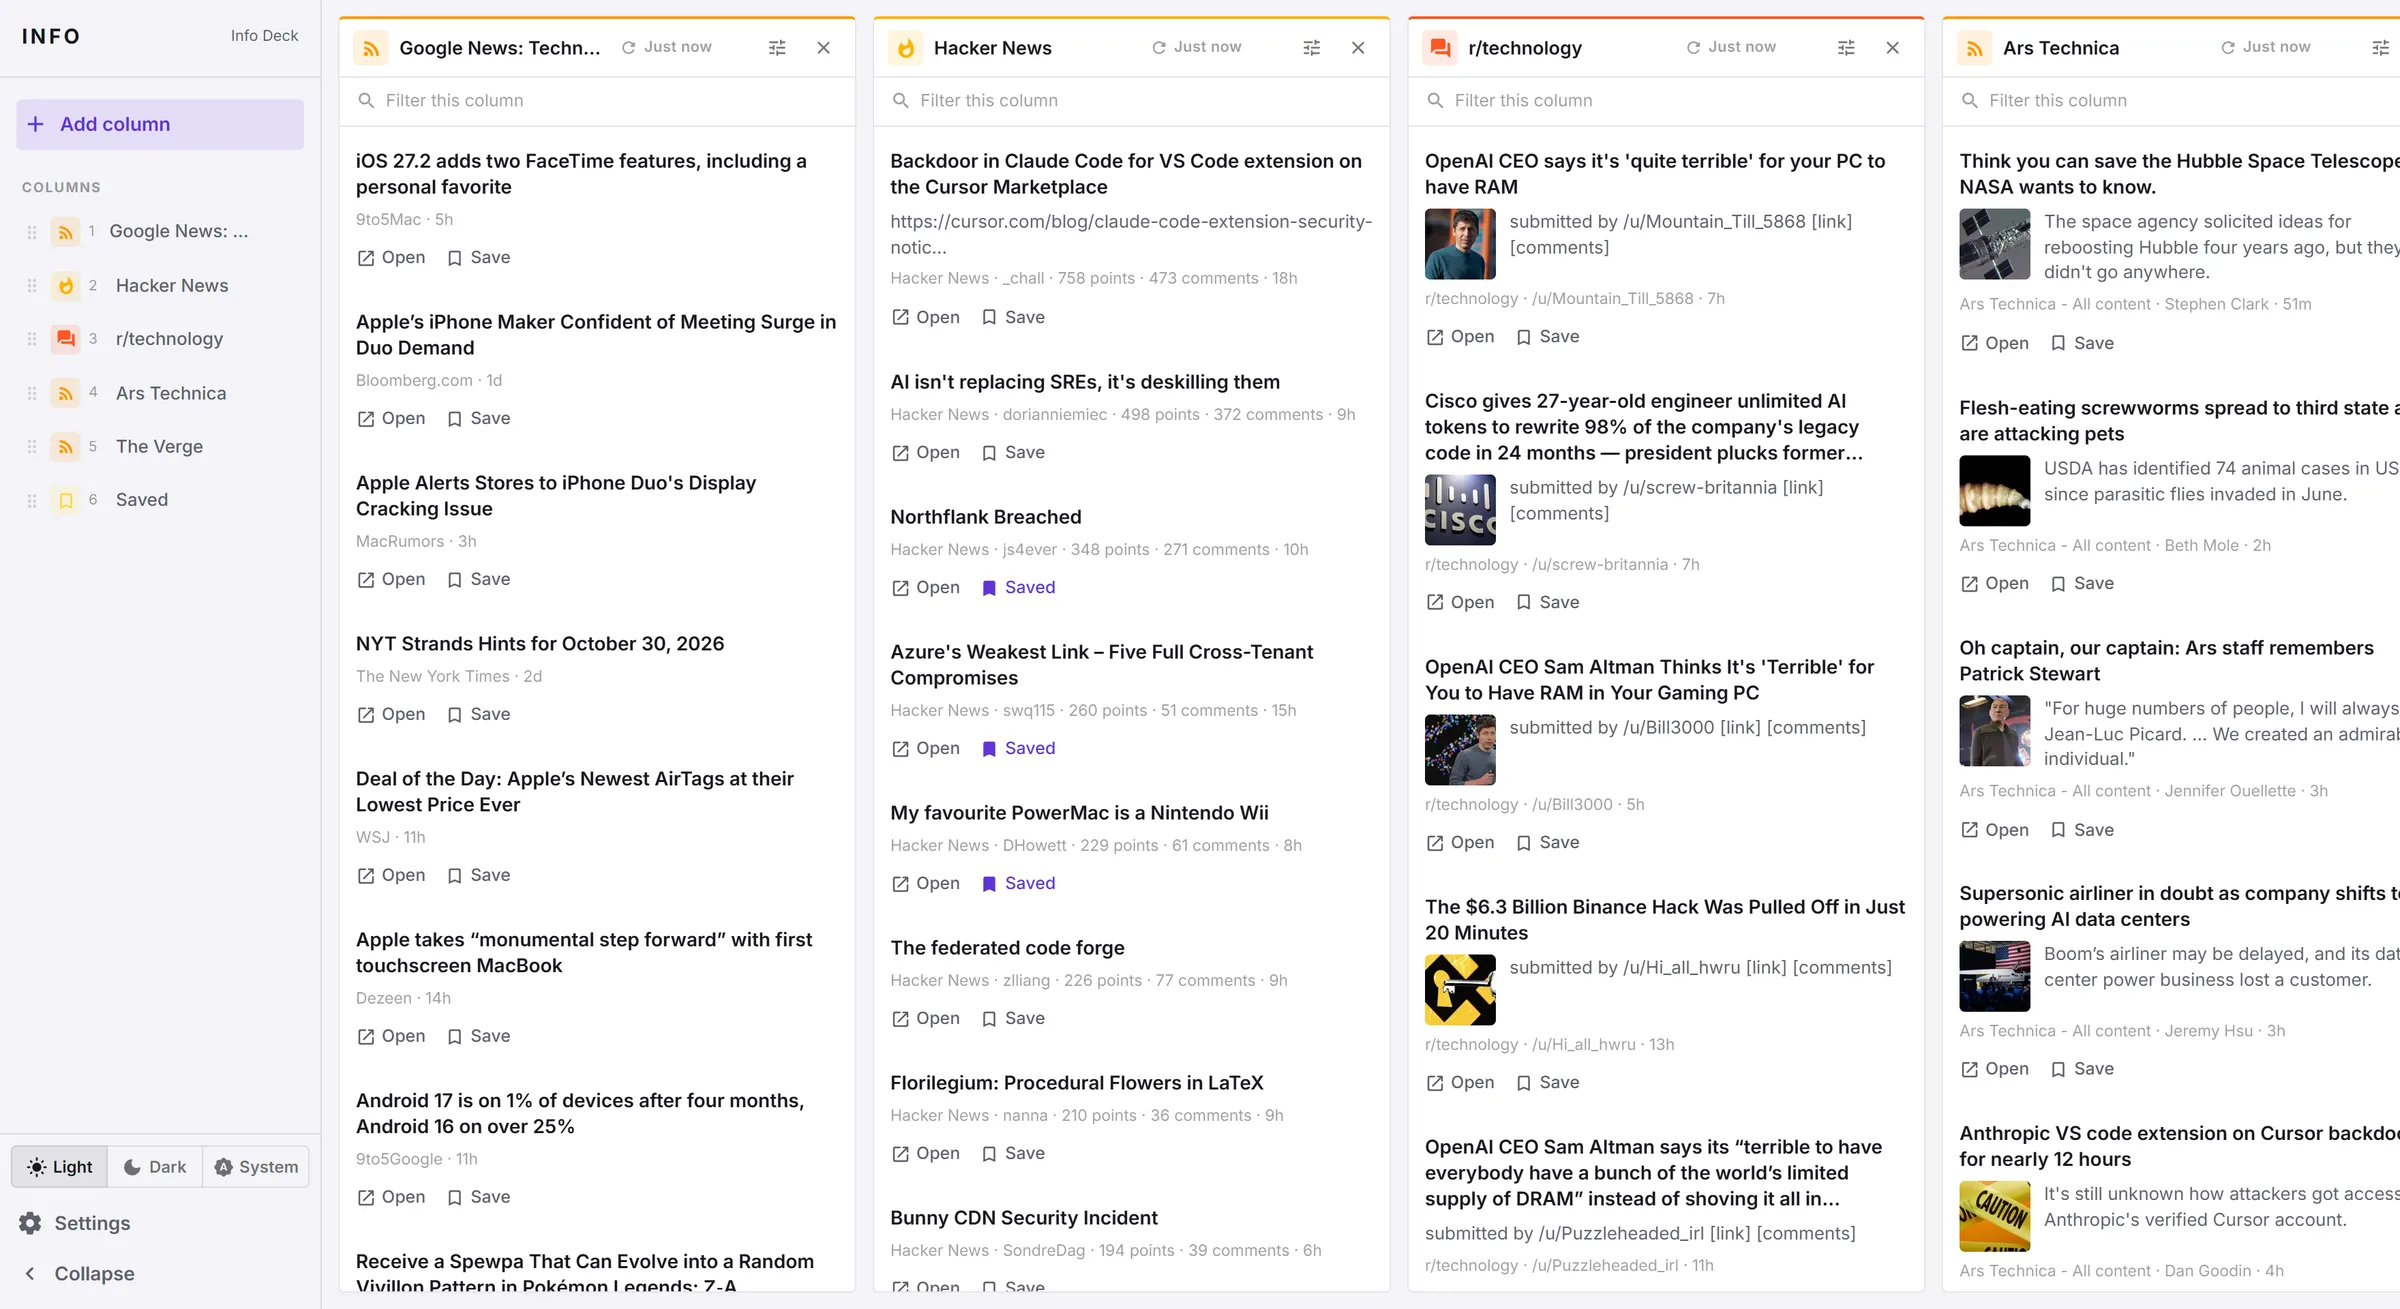Refresh the Hacker News column

pos(1196,47)
